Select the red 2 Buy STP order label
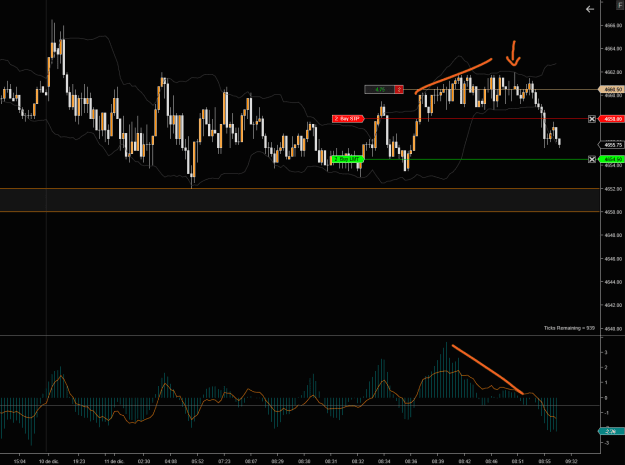This screenshot has height=465, width=625. [x=348, y=119]
